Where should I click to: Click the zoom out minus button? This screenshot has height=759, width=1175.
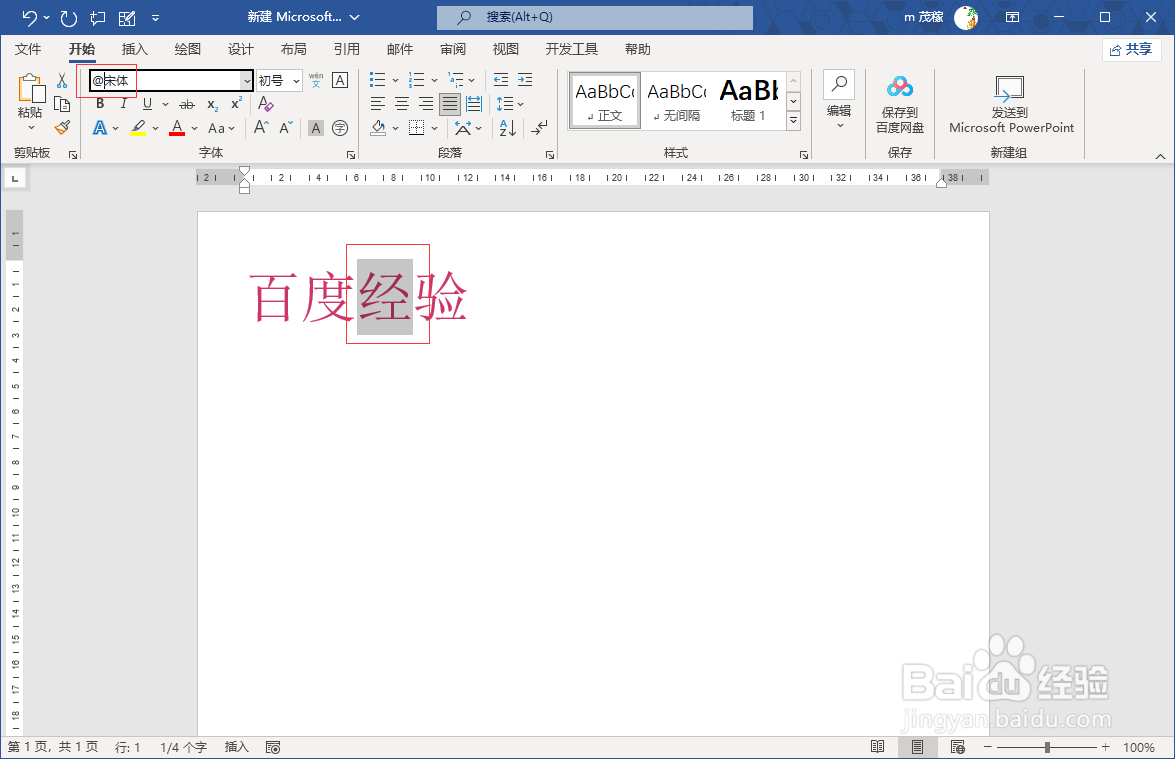(988, 747)
